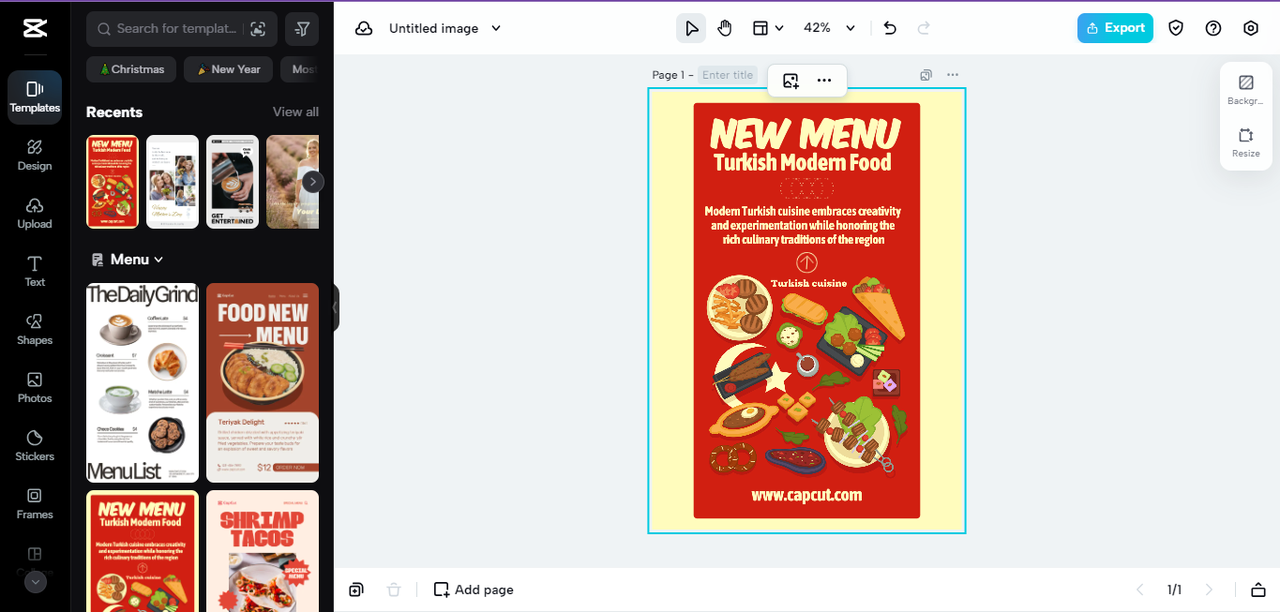1280x612 pixels.
Task: Open the Background panel button
Action: [1246, 90]
